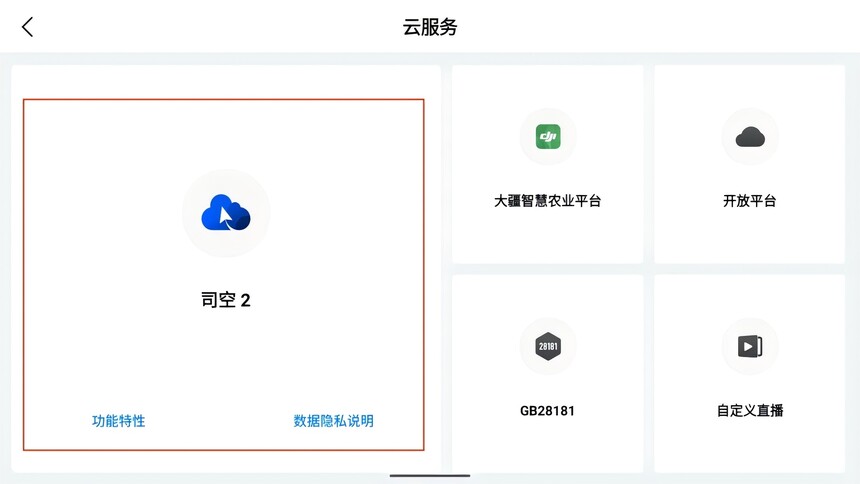Go back using the left arrow

27,26
